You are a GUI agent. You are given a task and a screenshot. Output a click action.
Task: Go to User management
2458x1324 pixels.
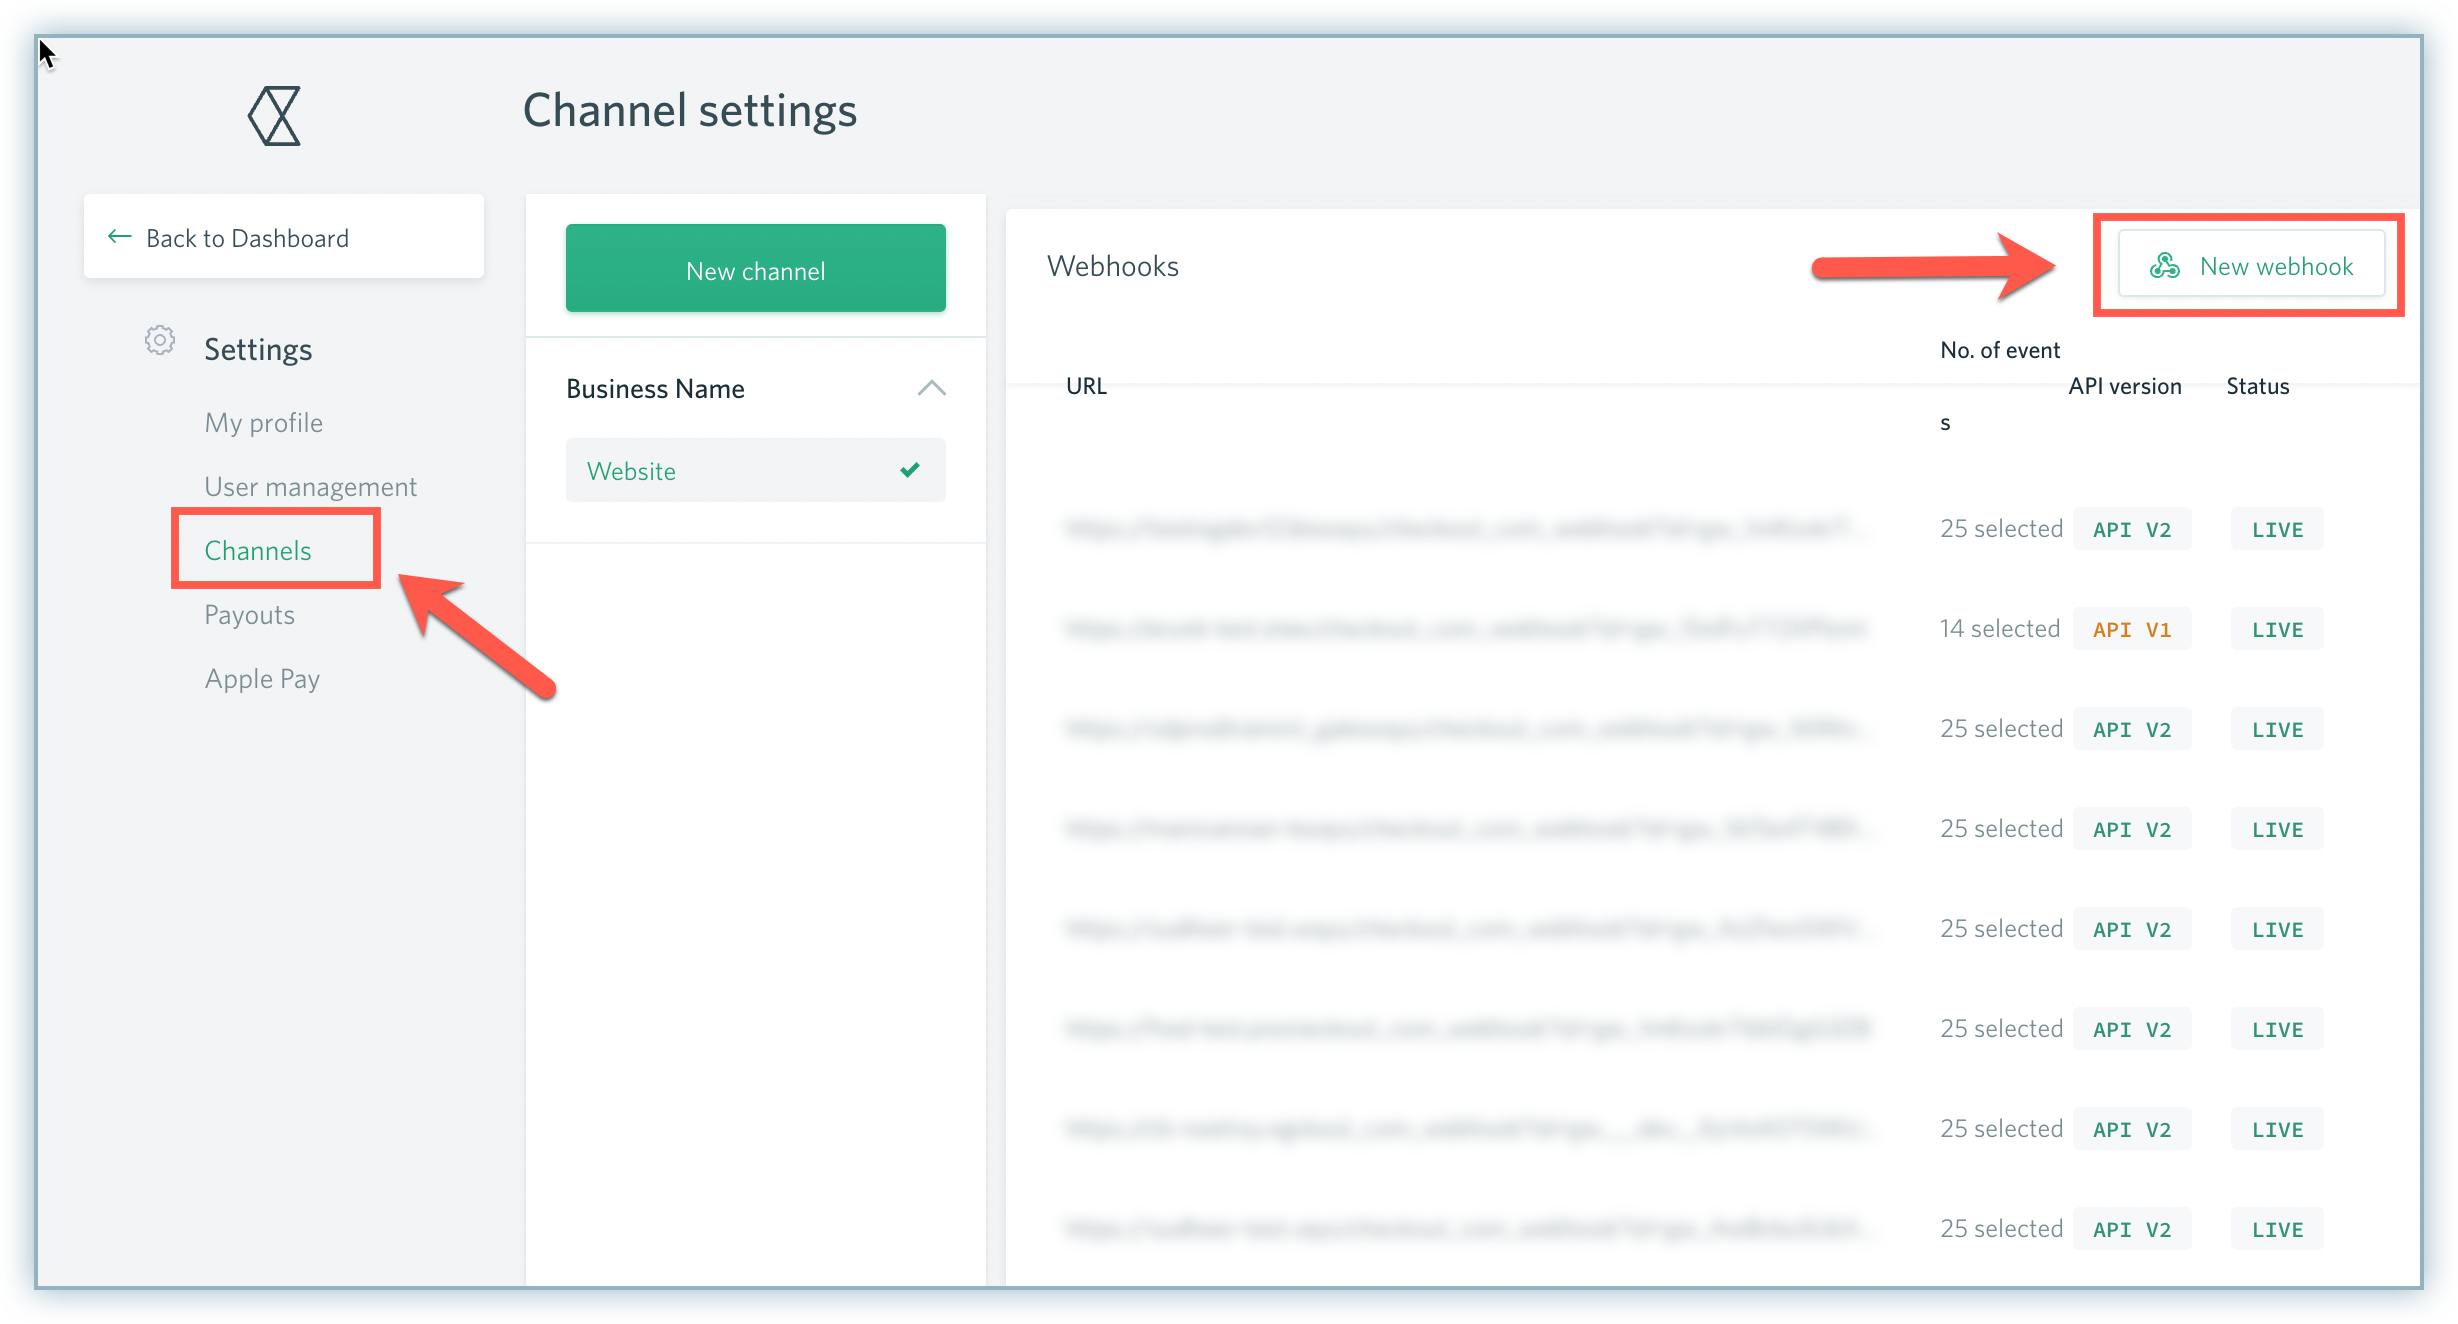tap(310, 487)
